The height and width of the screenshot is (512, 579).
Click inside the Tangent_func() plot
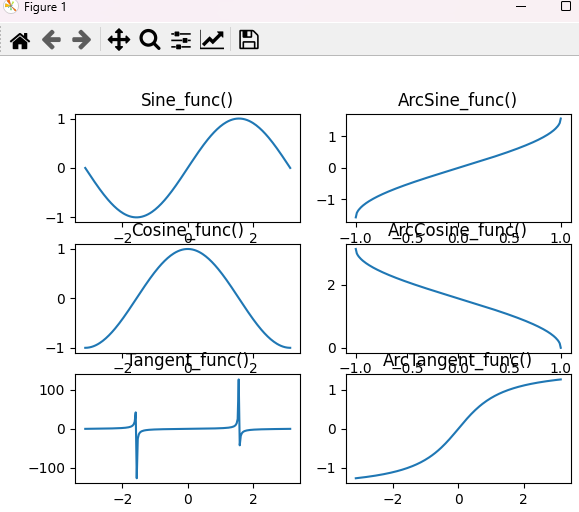188,429
